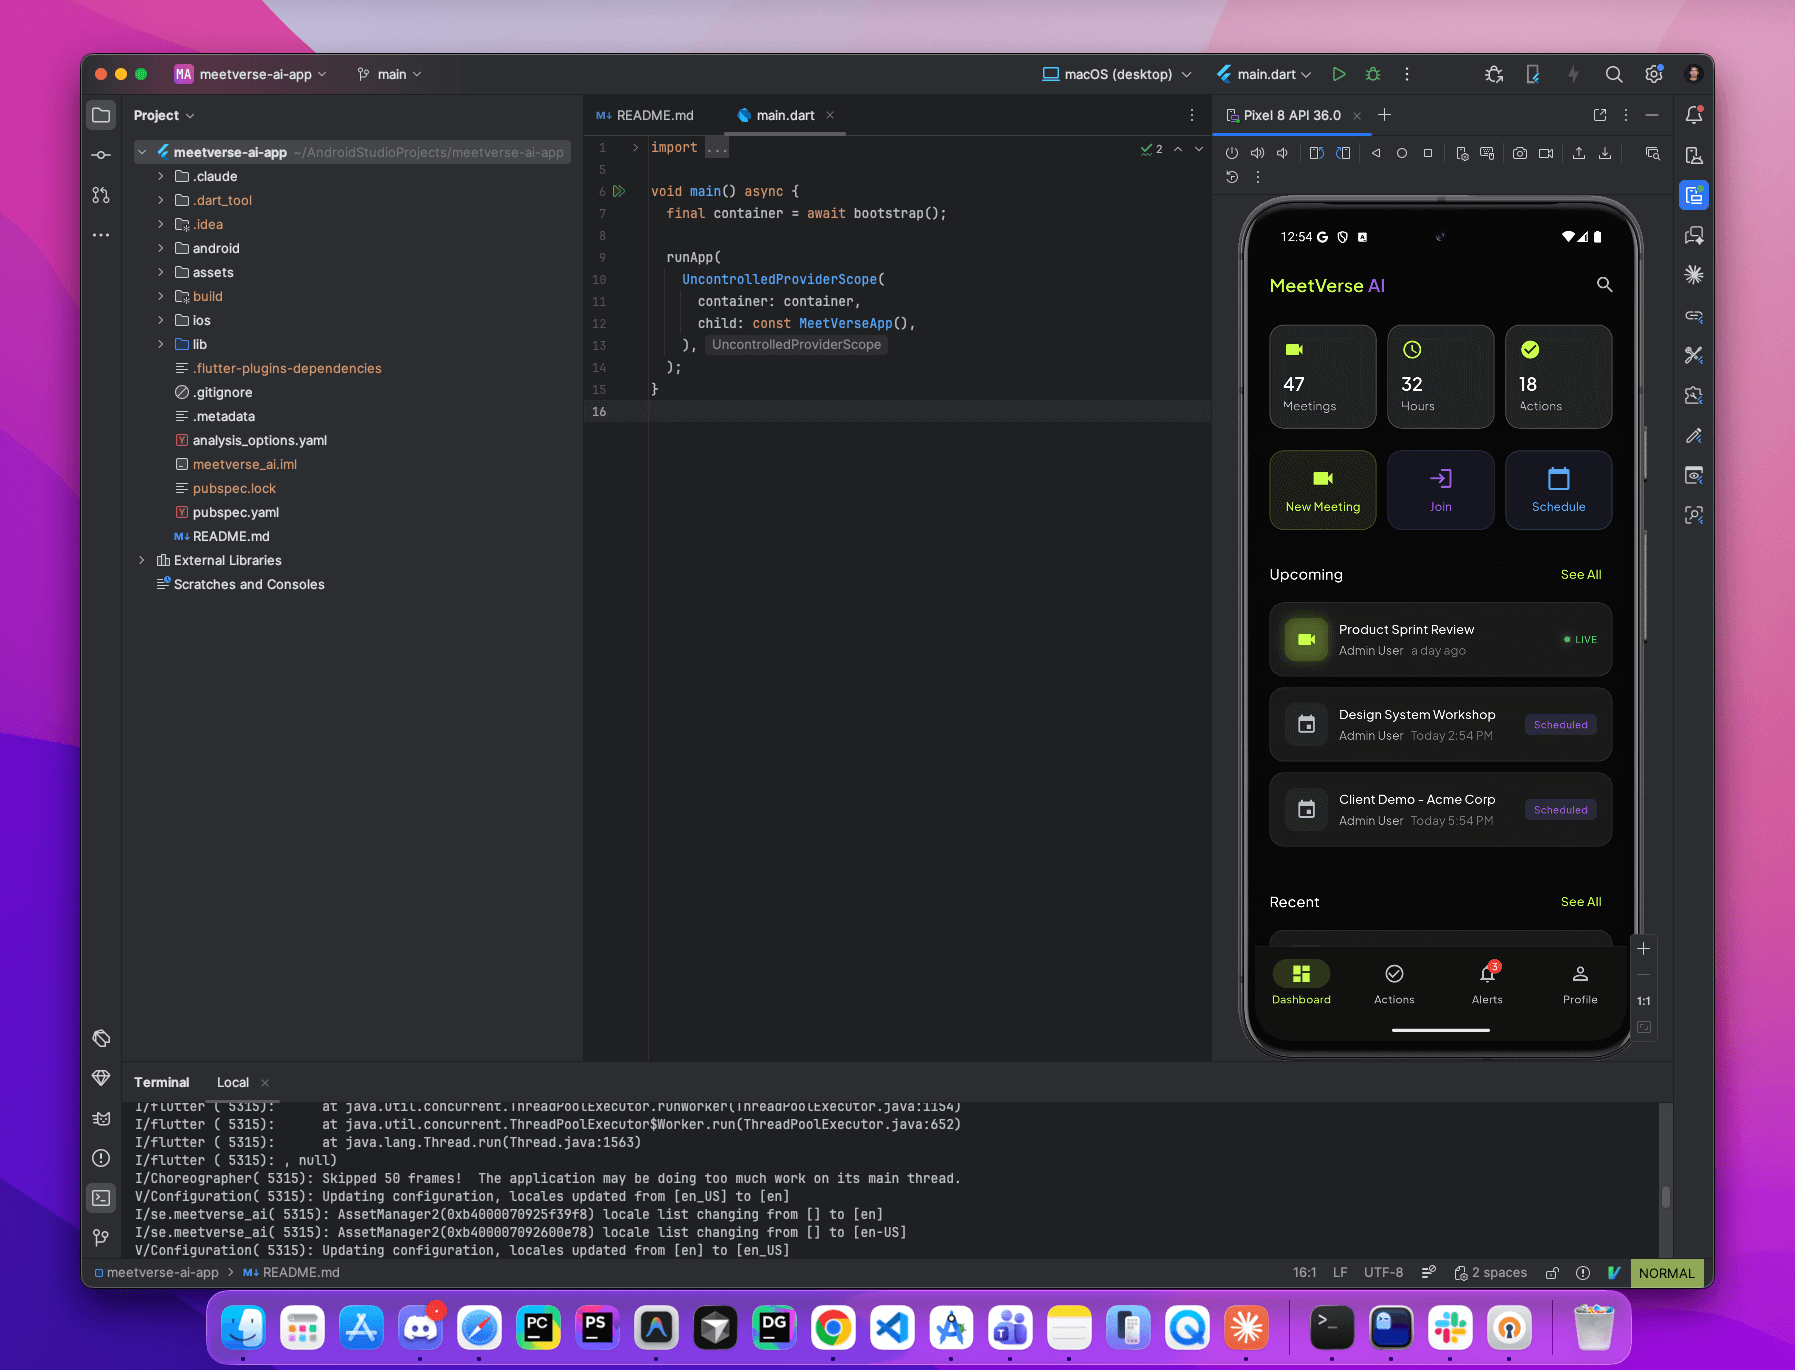Viewport: 1795px width, 1370px height.
Task: Click the terminal vertical scrollbar
Action: pyautogui.click(x=1665, y=1196)
